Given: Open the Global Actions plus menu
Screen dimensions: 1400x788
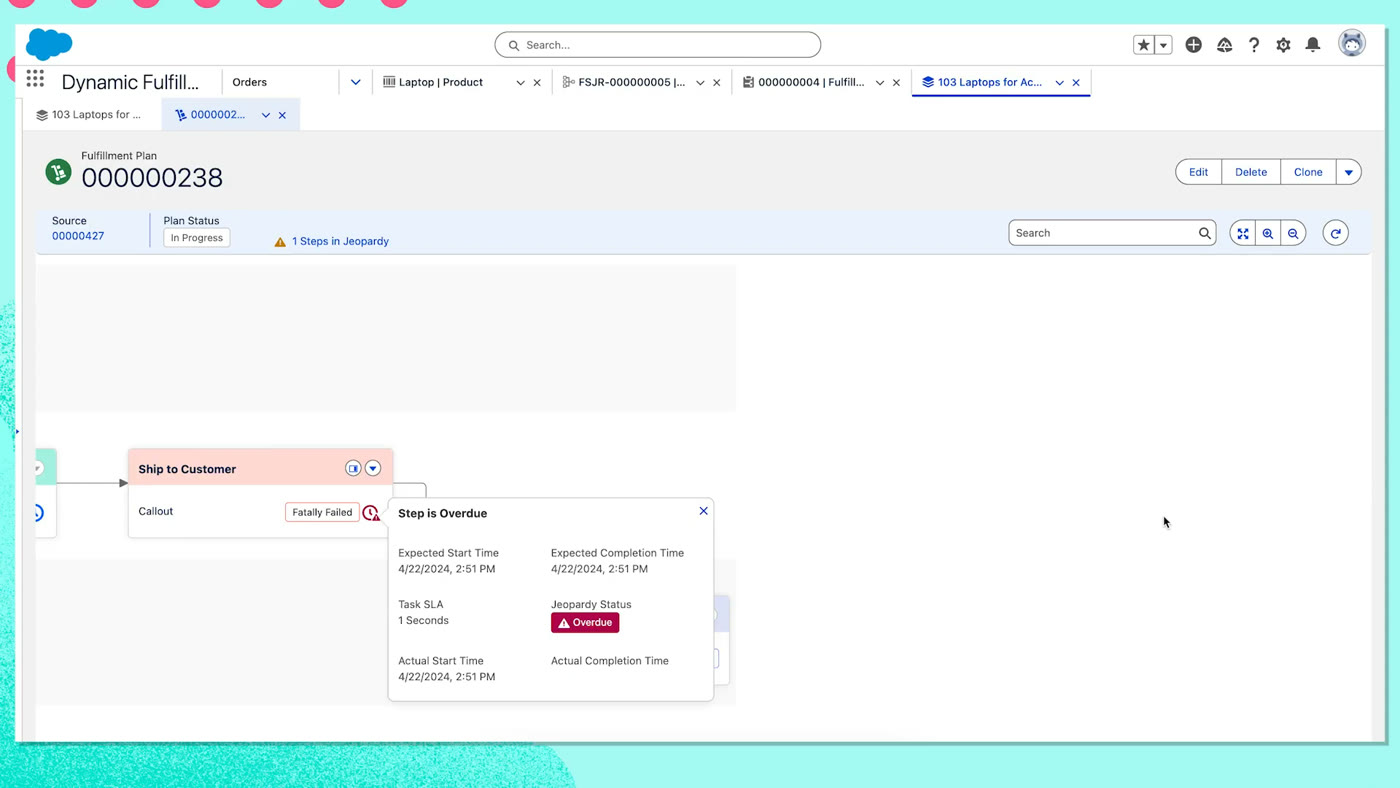Looking at the screenshot, I should pos(1193,45).
